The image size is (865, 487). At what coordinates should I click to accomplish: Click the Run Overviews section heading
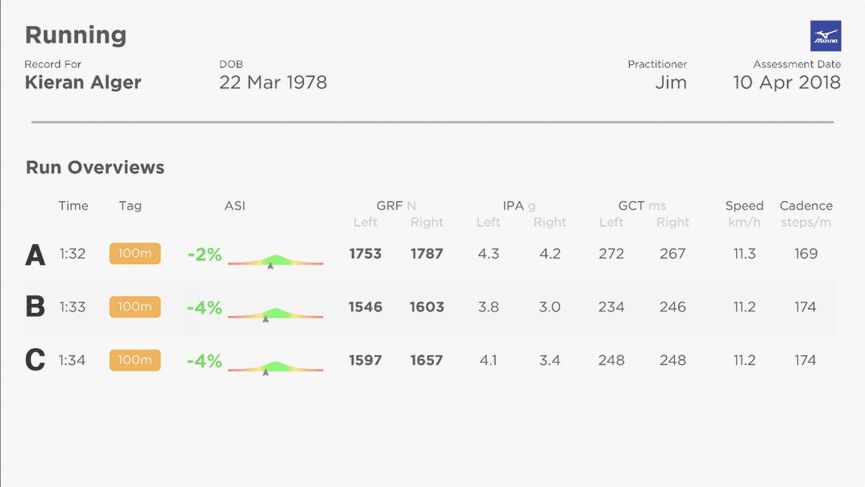[95, 168]
